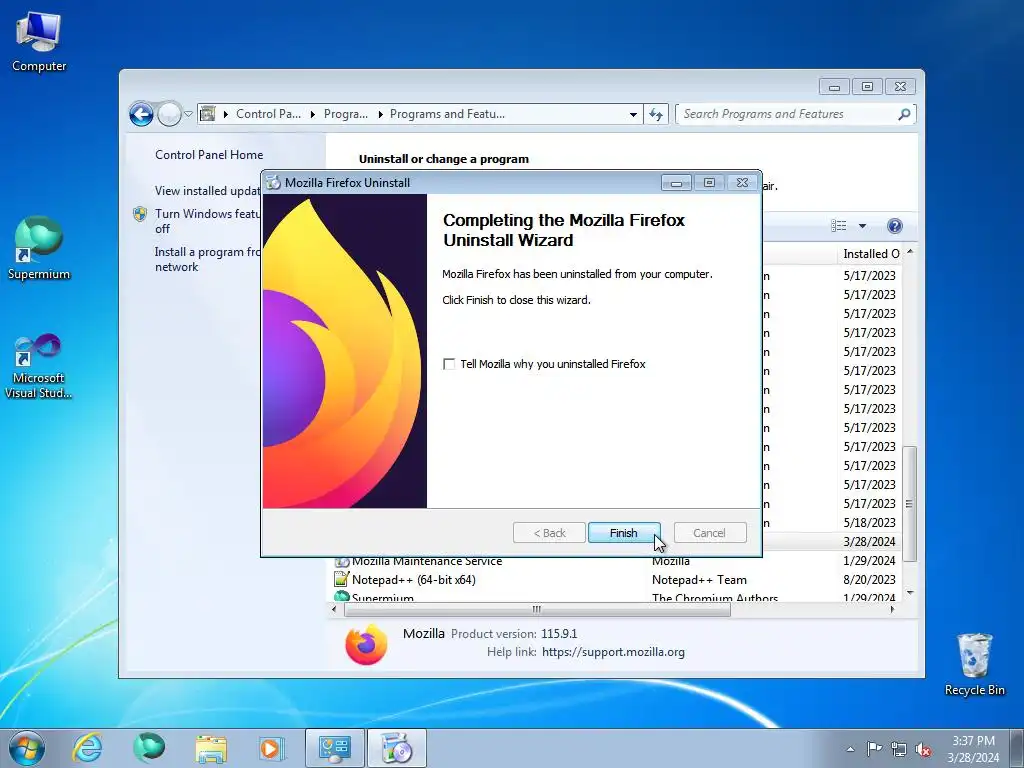The width and height of the screenshot is (1024, 768).
Task: Minimize the Mozilla Firefox Uninstall window
Action: (x=676, y=183)
